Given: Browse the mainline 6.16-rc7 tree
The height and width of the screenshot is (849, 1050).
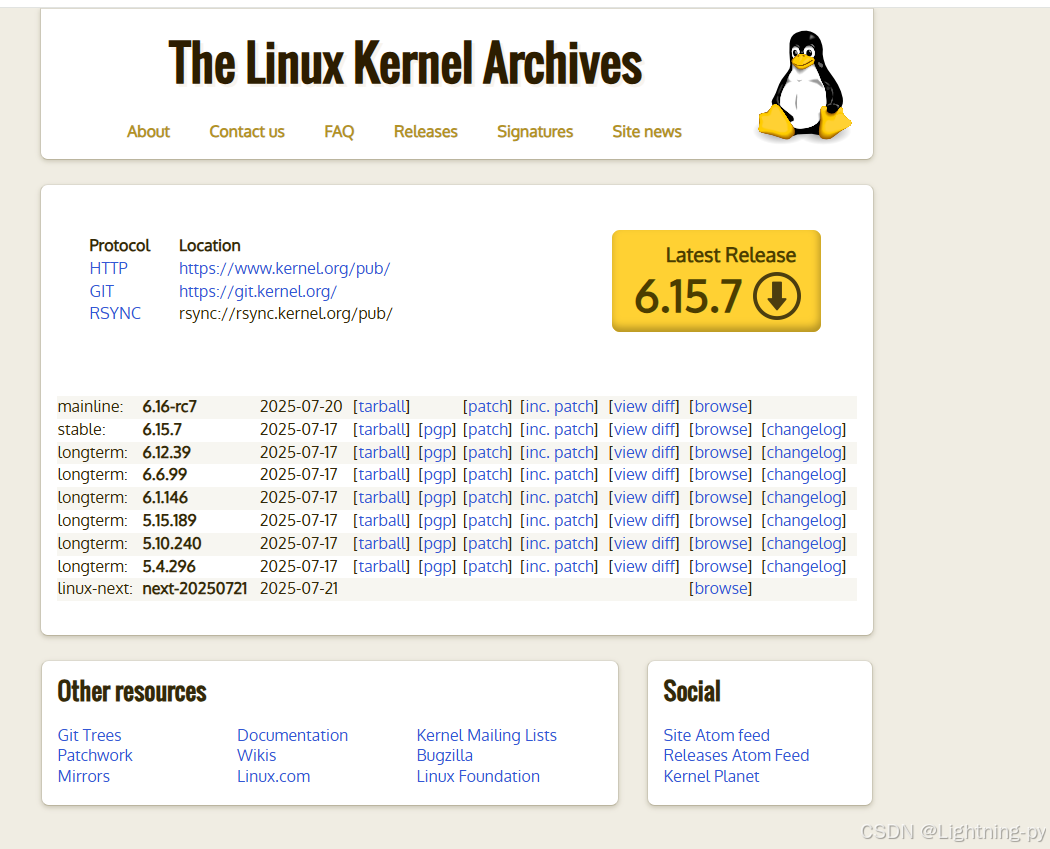Looking at the screenshot, I should point(721,406).
